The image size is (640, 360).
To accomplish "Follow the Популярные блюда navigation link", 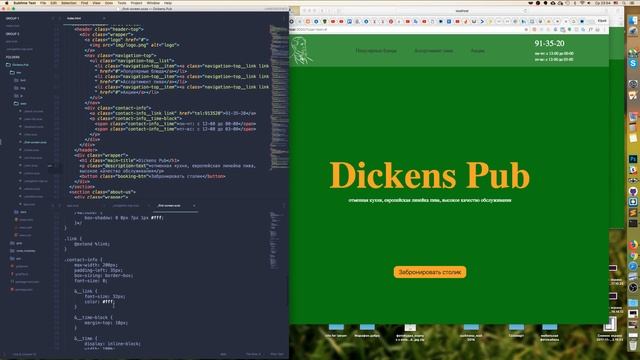I will click(376, 51).
